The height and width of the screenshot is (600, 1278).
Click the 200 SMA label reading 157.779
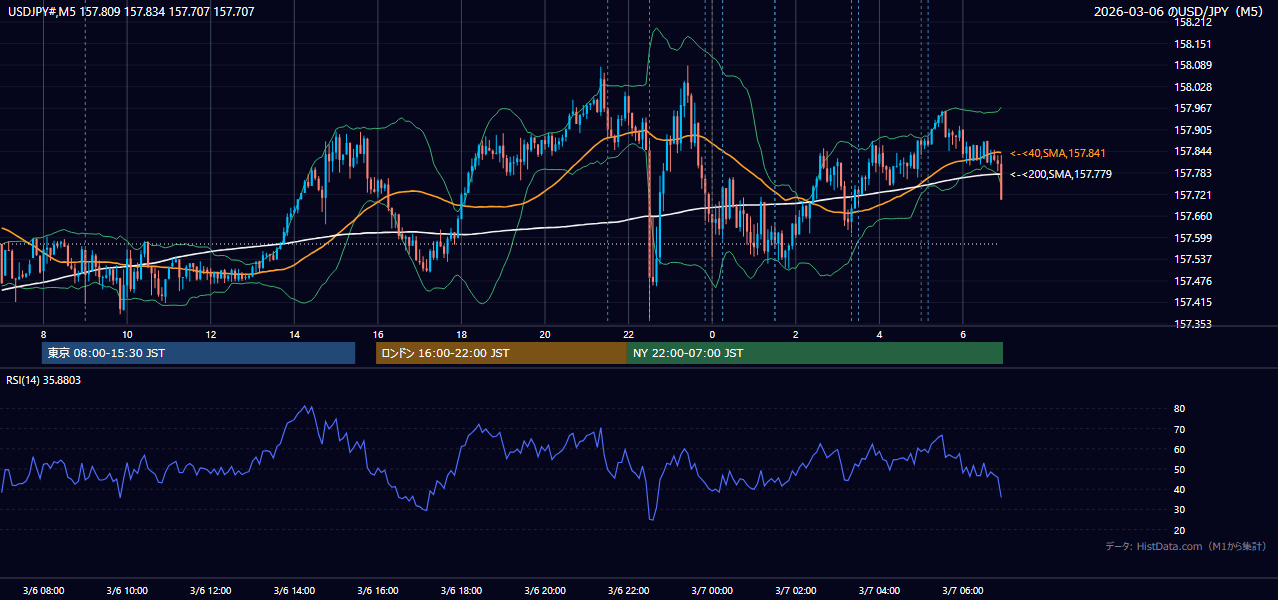coord(1060,174)
